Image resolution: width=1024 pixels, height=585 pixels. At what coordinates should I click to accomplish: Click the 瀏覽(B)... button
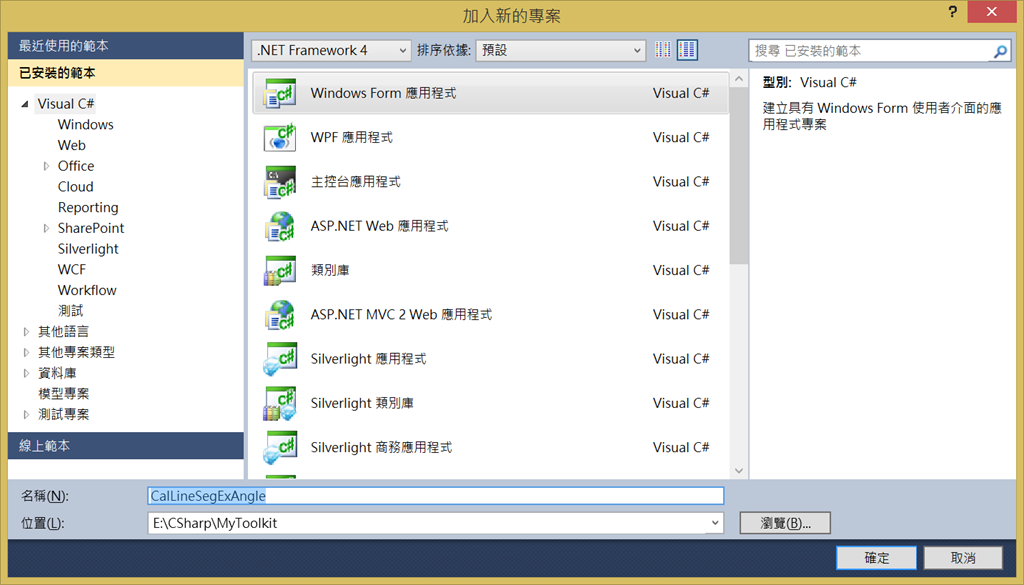[x=785, y=523]
